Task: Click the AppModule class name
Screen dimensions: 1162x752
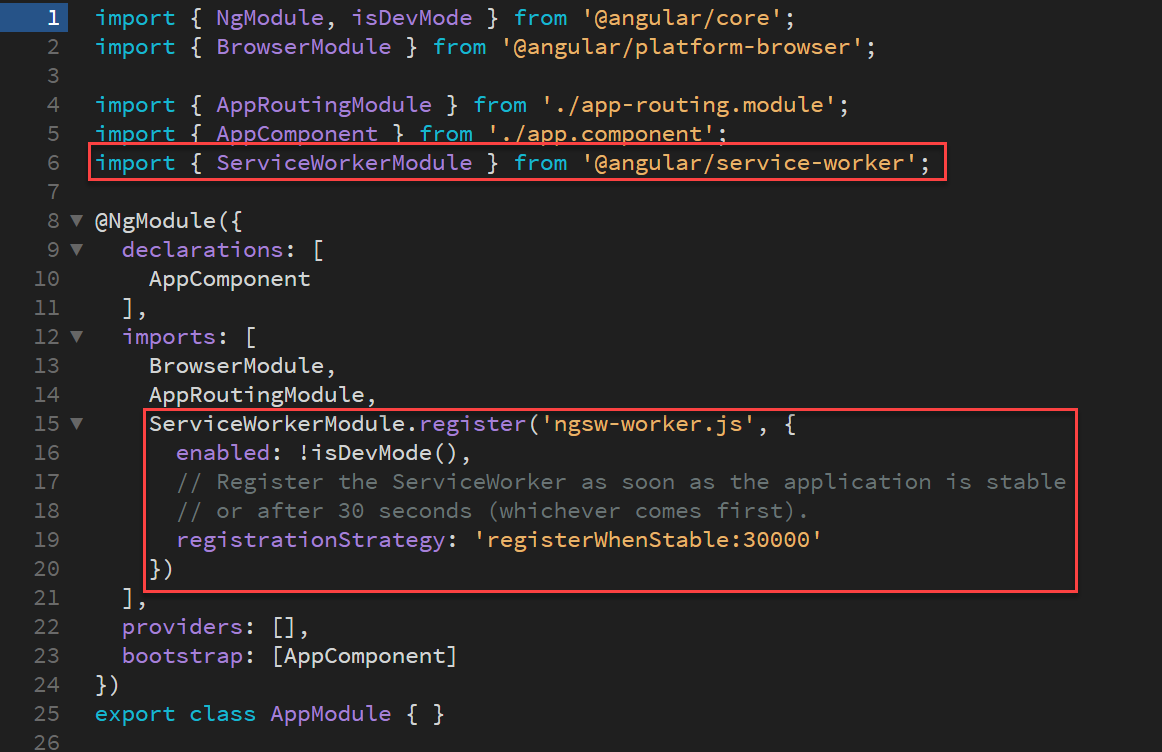Action: [x=330, y=713]
